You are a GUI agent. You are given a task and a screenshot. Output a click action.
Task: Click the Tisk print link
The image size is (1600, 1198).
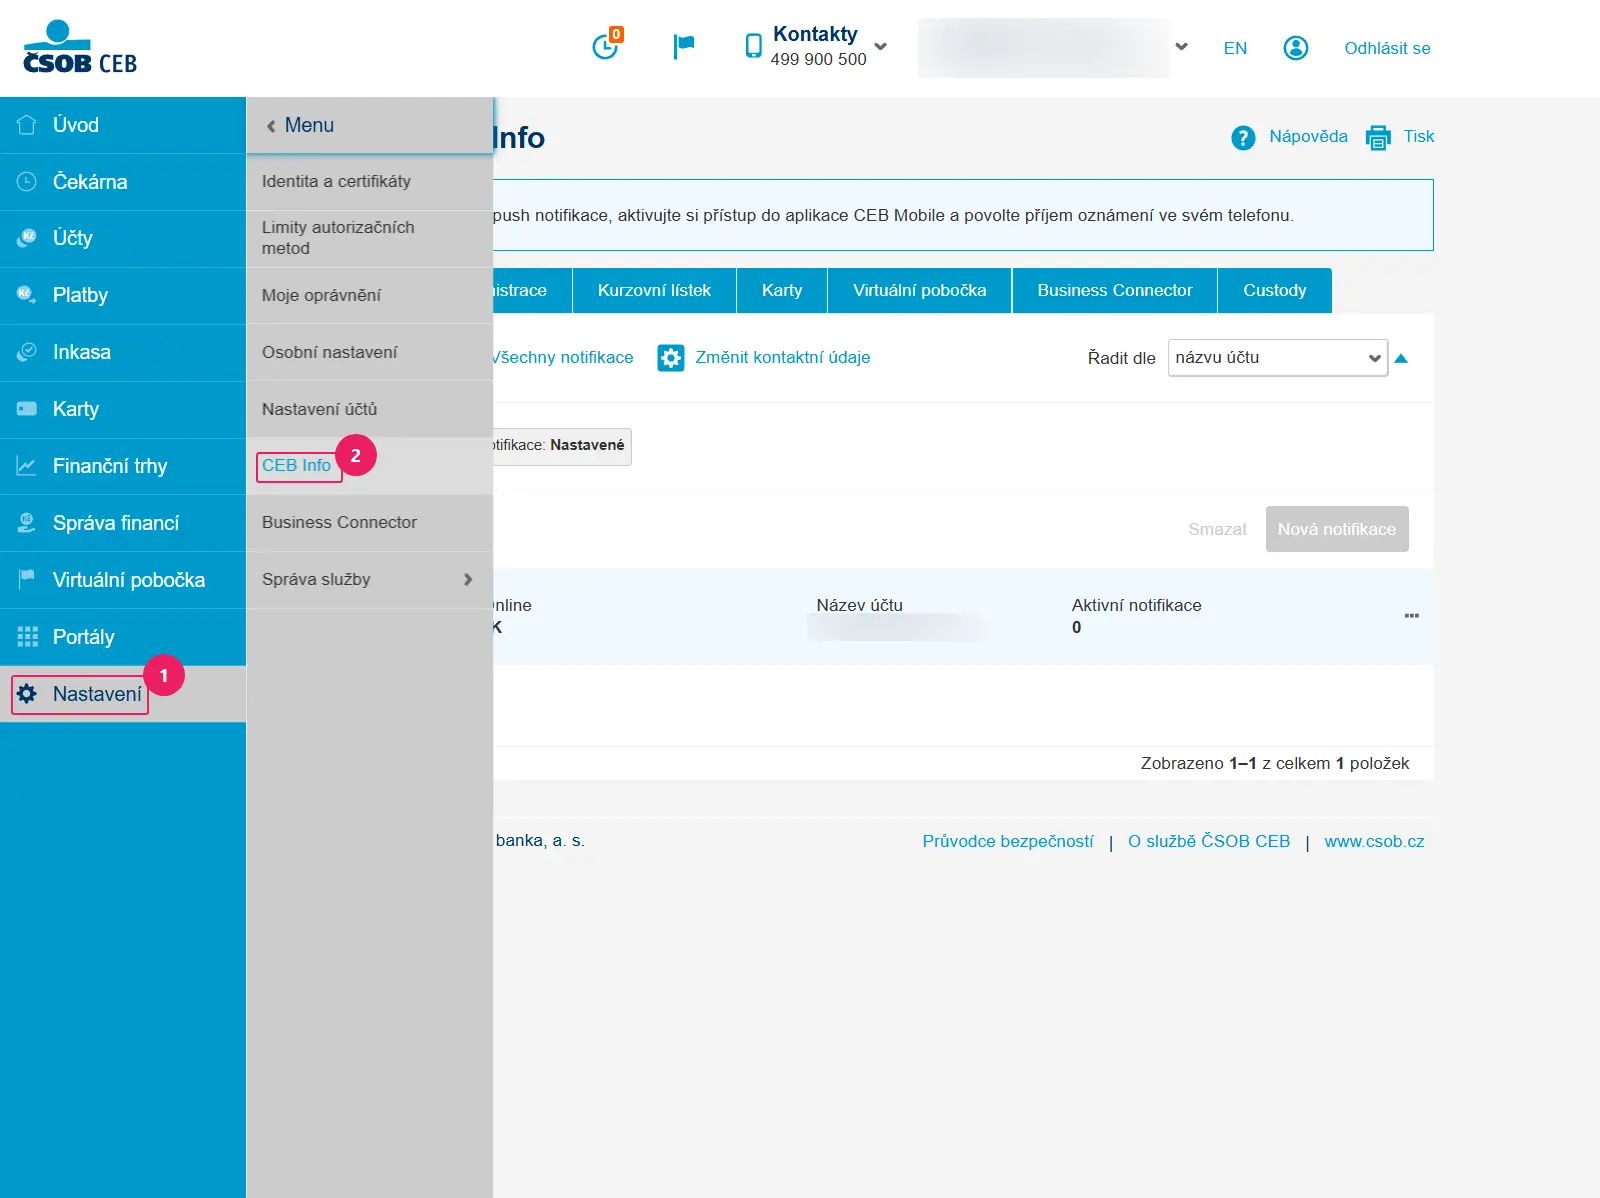pyautogui.click(x=1418, y=136)
